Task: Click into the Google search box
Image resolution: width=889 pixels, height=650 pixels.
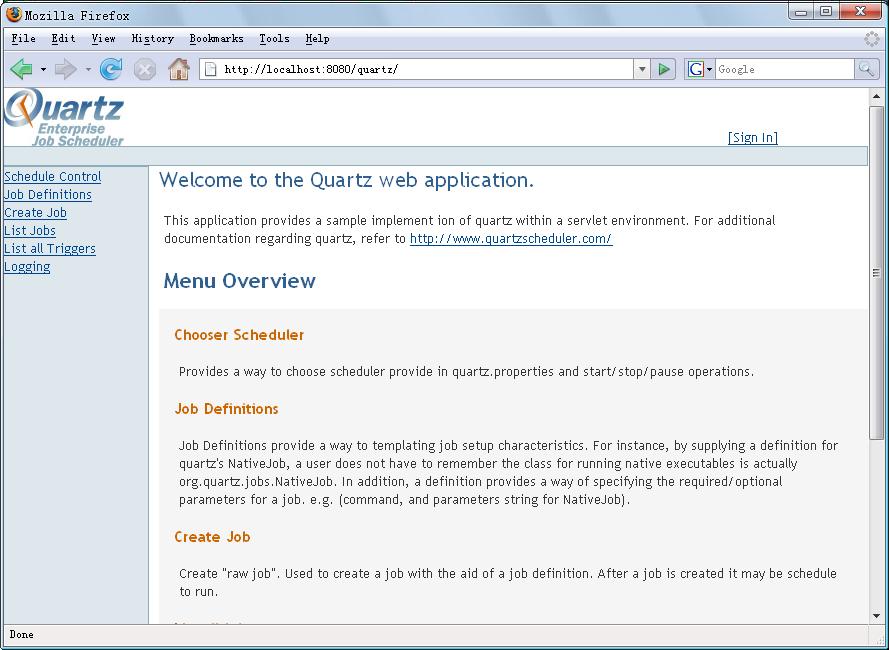Action: (x=785, y=69)
